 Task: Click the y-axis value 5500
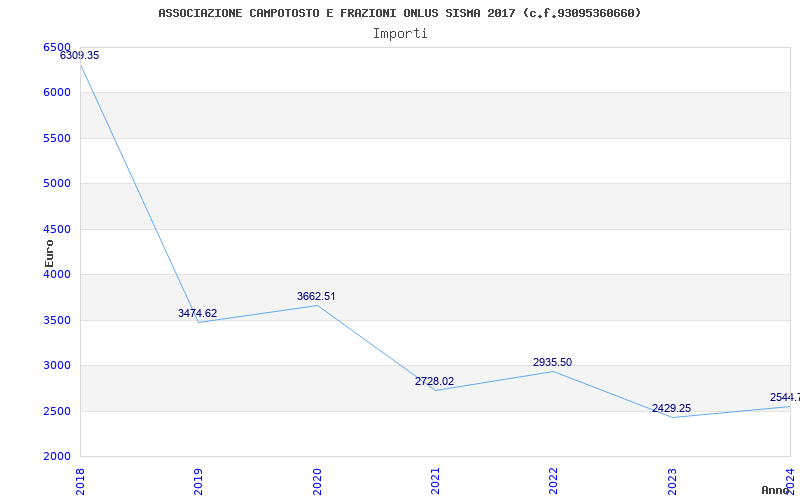pyautogui.click(x=57, y=138)
